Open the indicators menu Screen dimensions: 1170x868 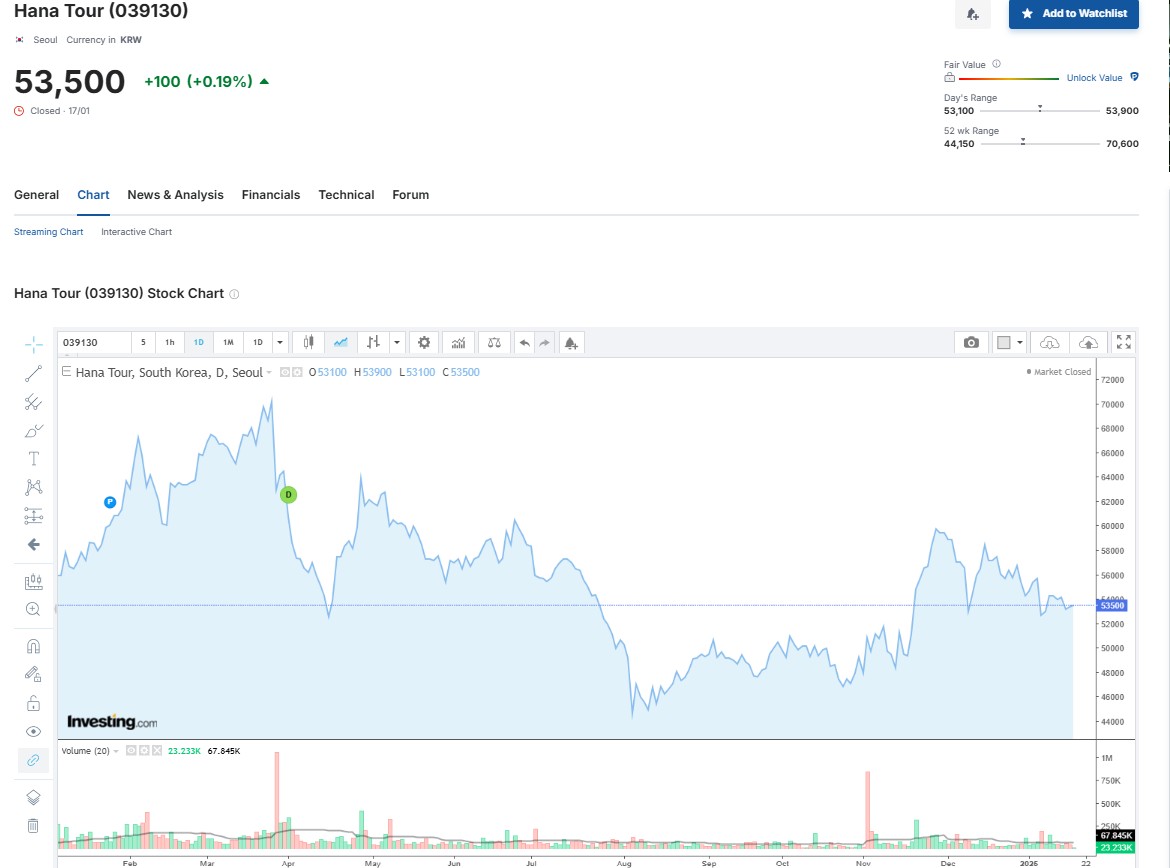[x=458, y=343]
